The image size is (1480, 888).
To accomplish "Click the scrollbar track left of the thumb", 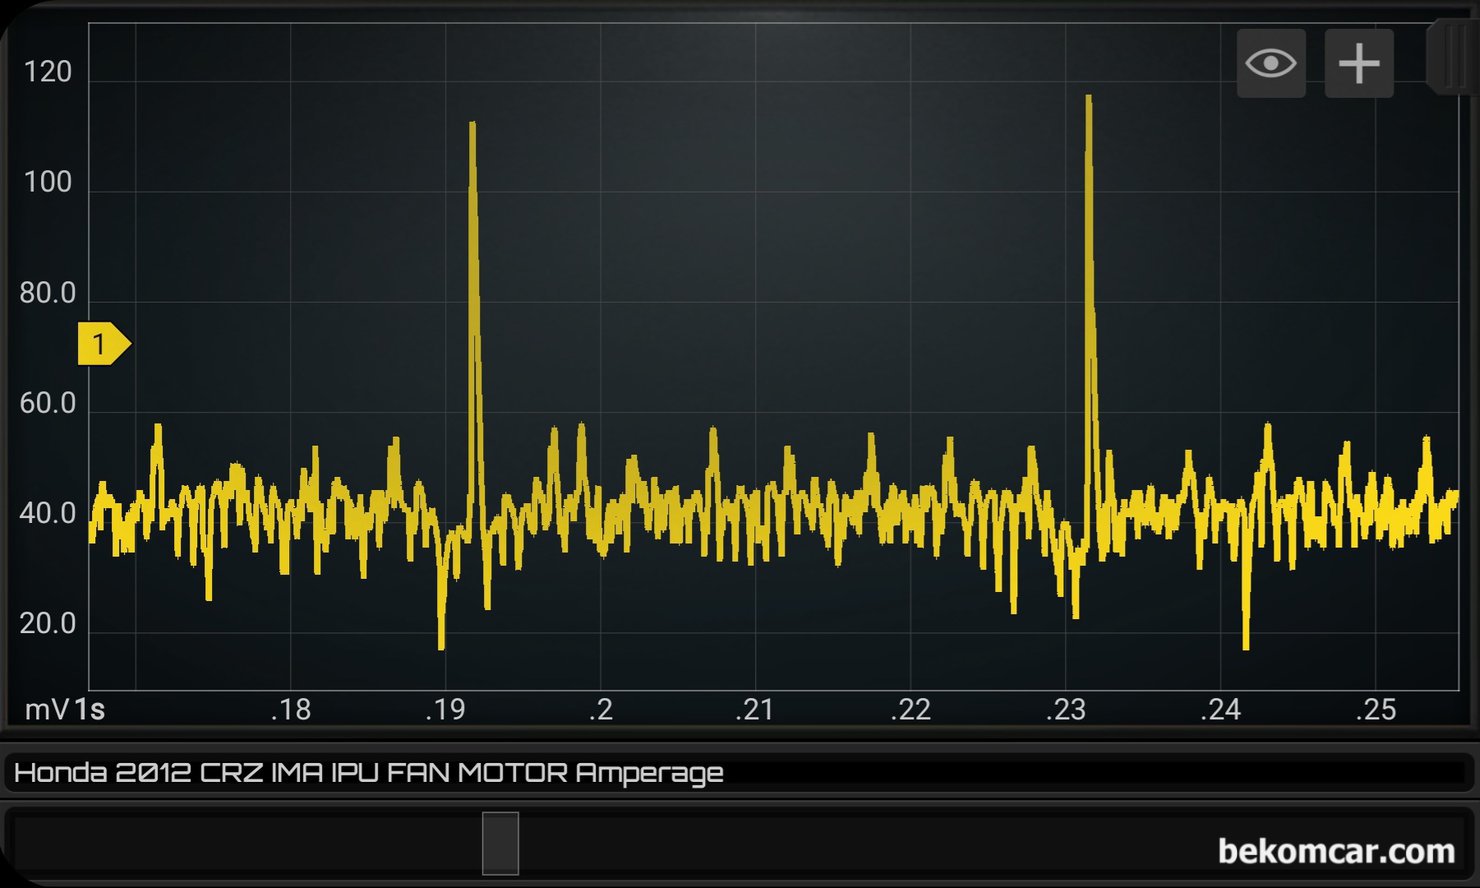I will (x=250, y=843).
